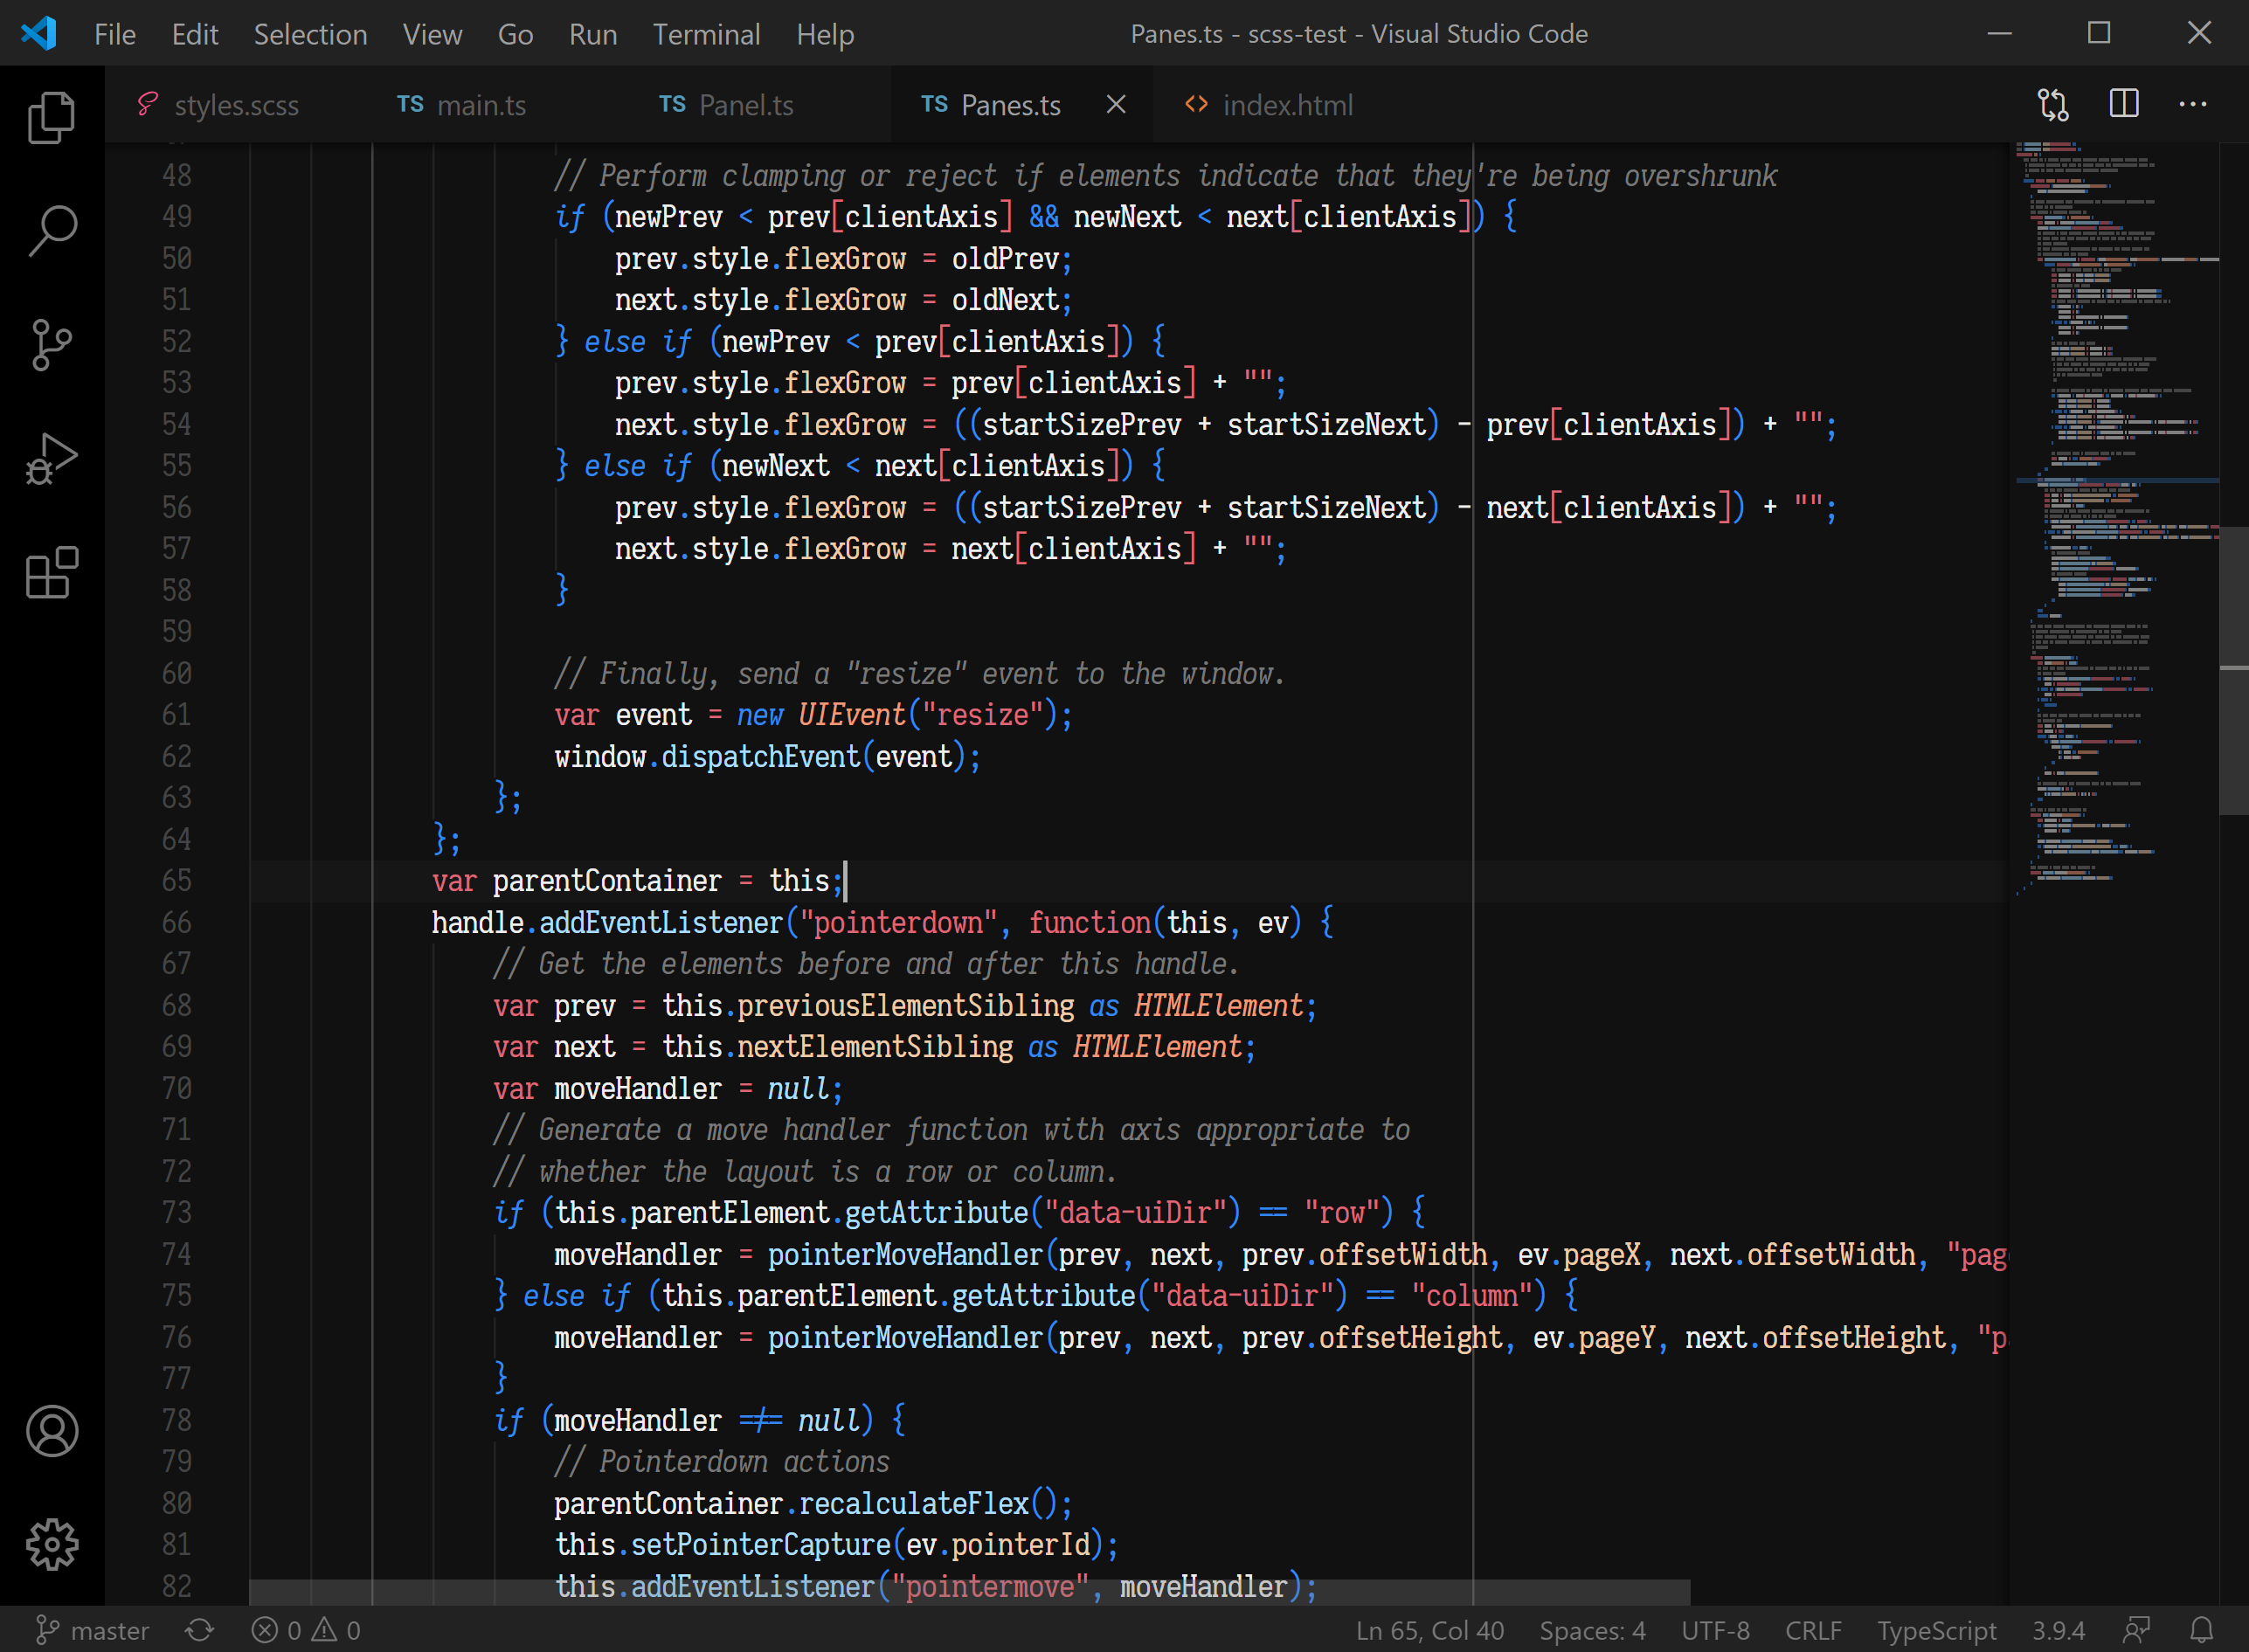Image resolution: width=2249 pixels, height=1652 pixels.
Task: Open the Explorer view in activity bar
Action: coord(52,117)
